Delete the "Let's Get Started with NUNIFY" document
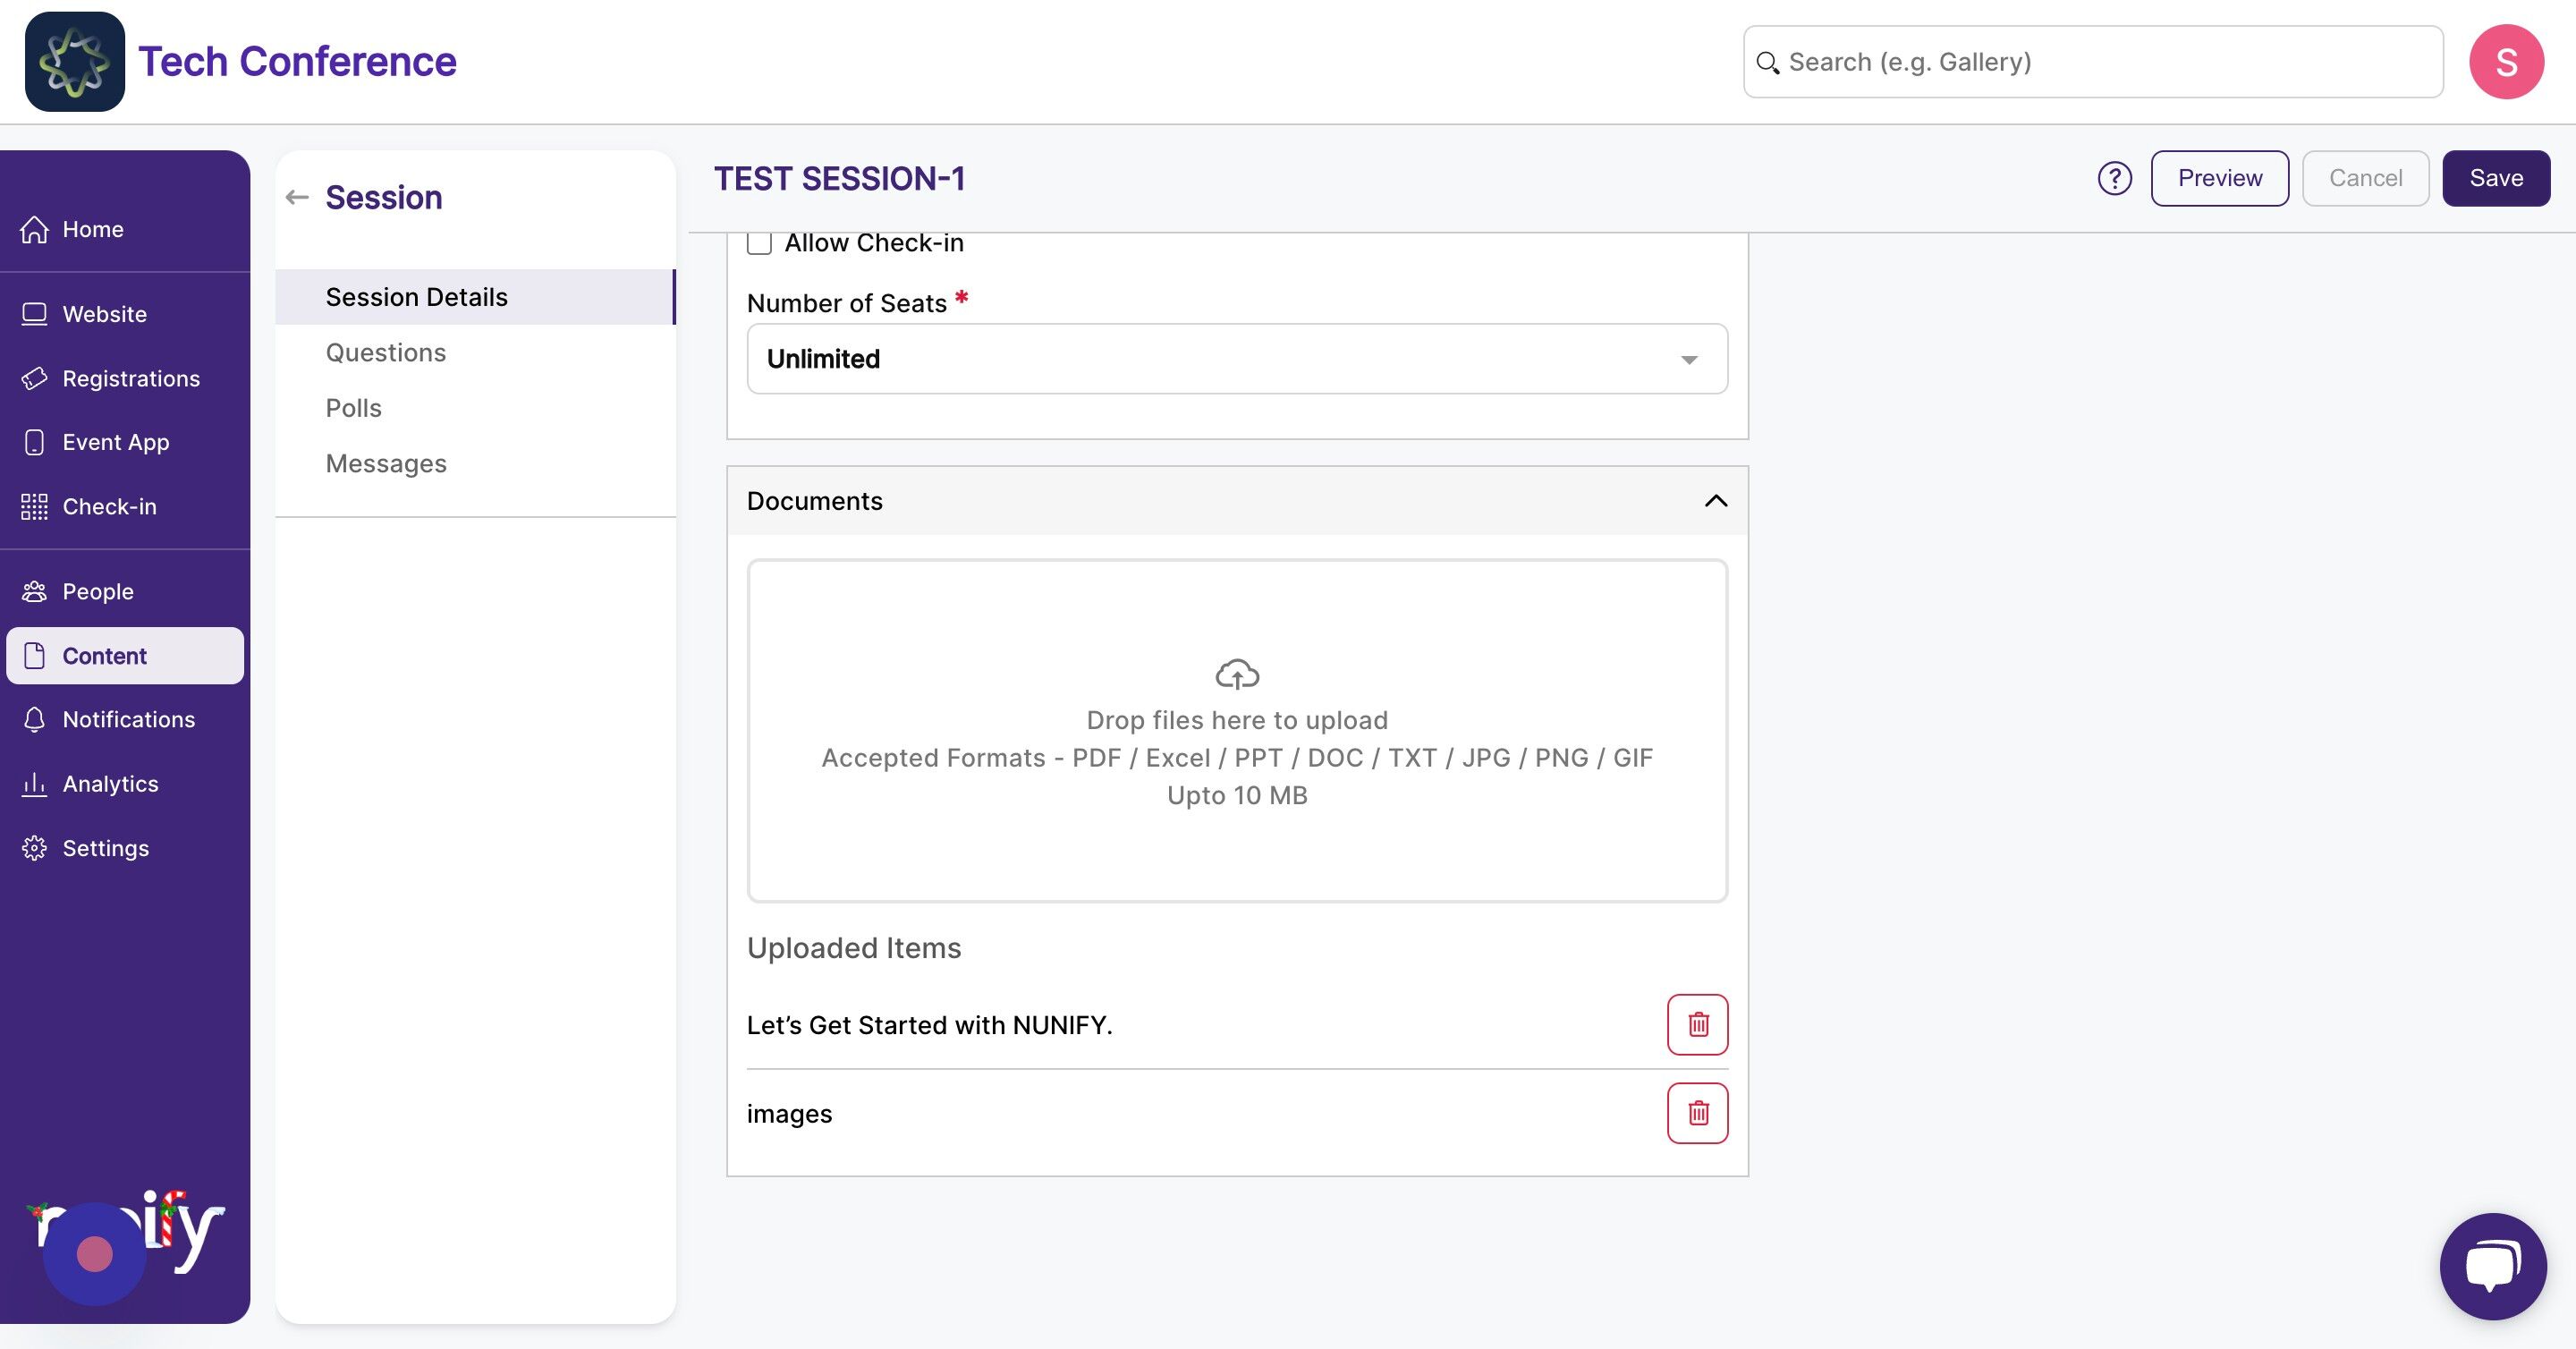 point(1697,1024)
